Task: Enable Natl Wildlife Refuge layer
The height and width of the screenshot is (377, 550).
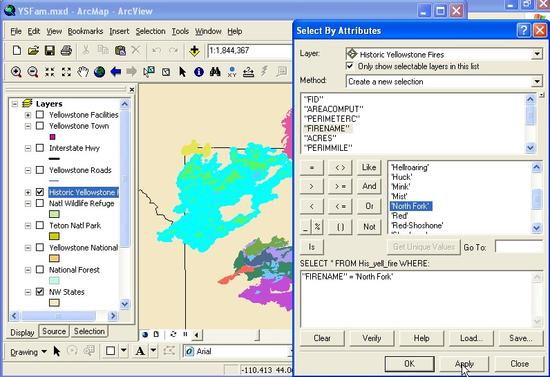Action: point(40,203)
